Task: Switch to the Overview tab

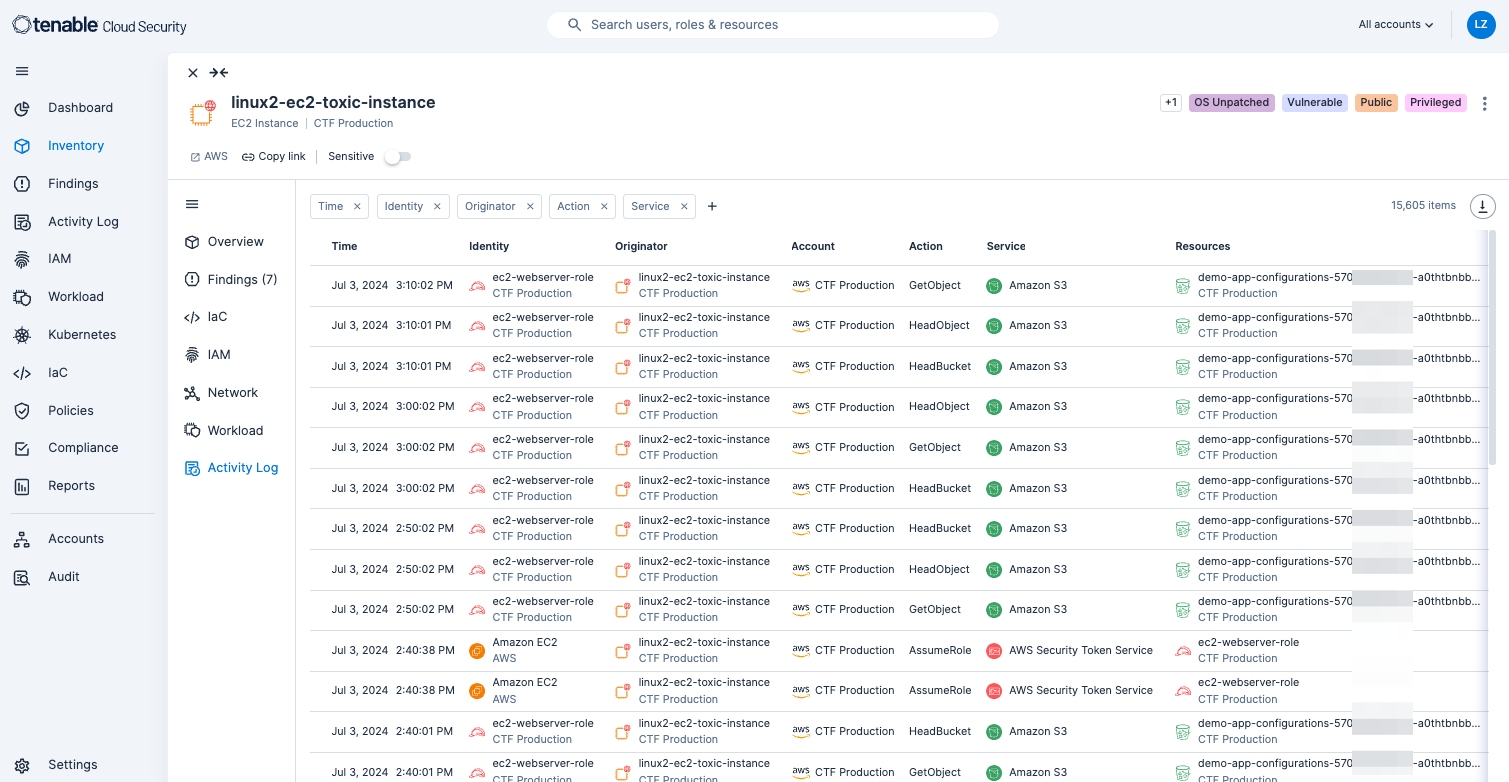Action: click(236, 242)
